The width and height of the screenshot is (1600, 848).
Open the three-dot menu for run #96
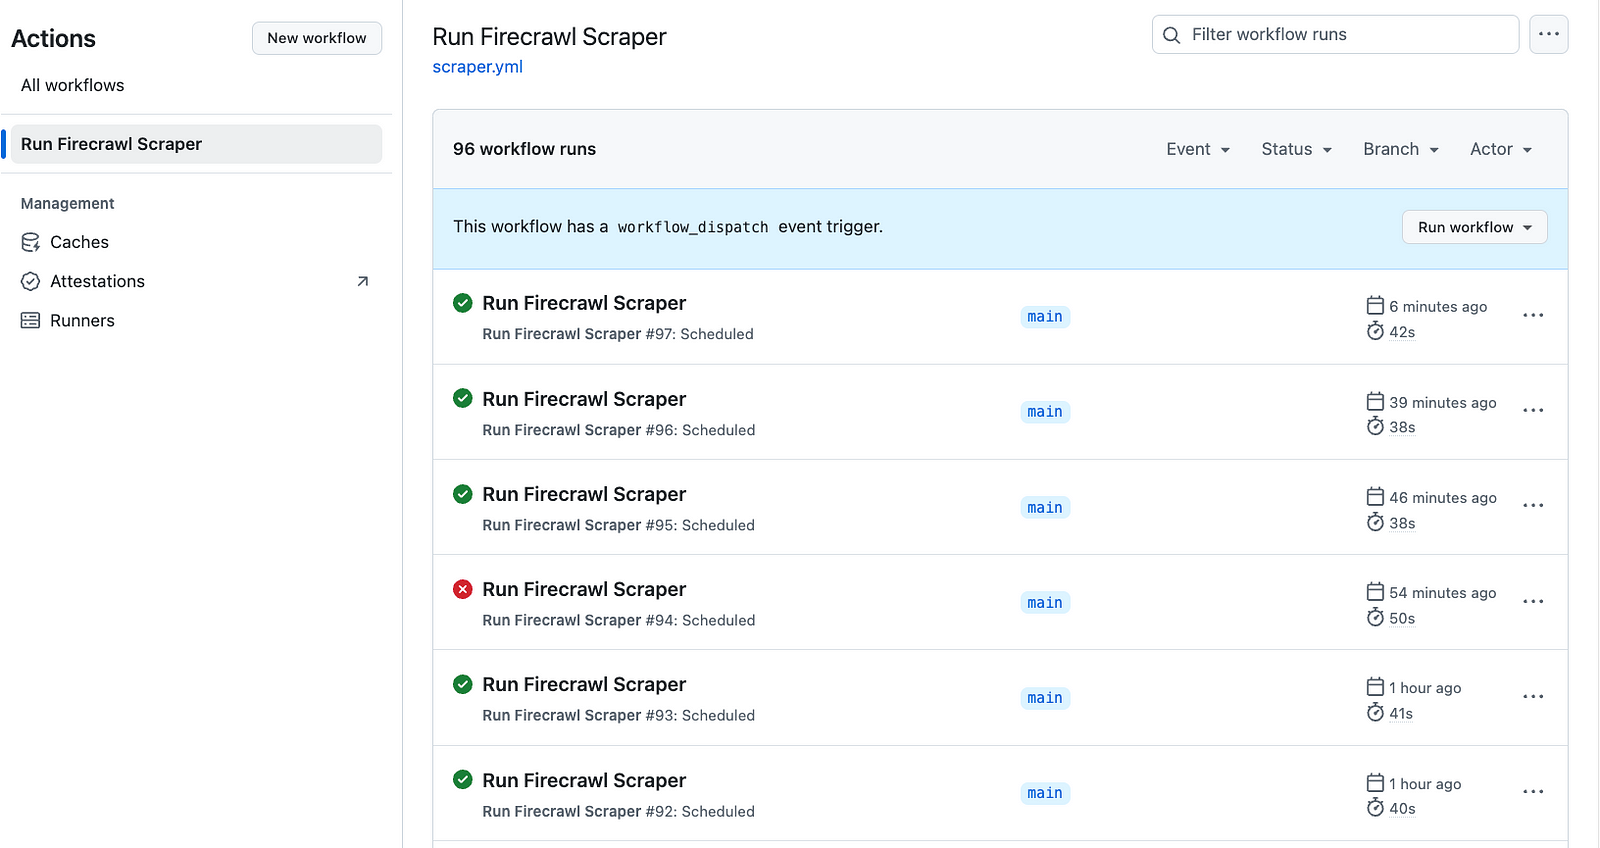click(1533, 411)
